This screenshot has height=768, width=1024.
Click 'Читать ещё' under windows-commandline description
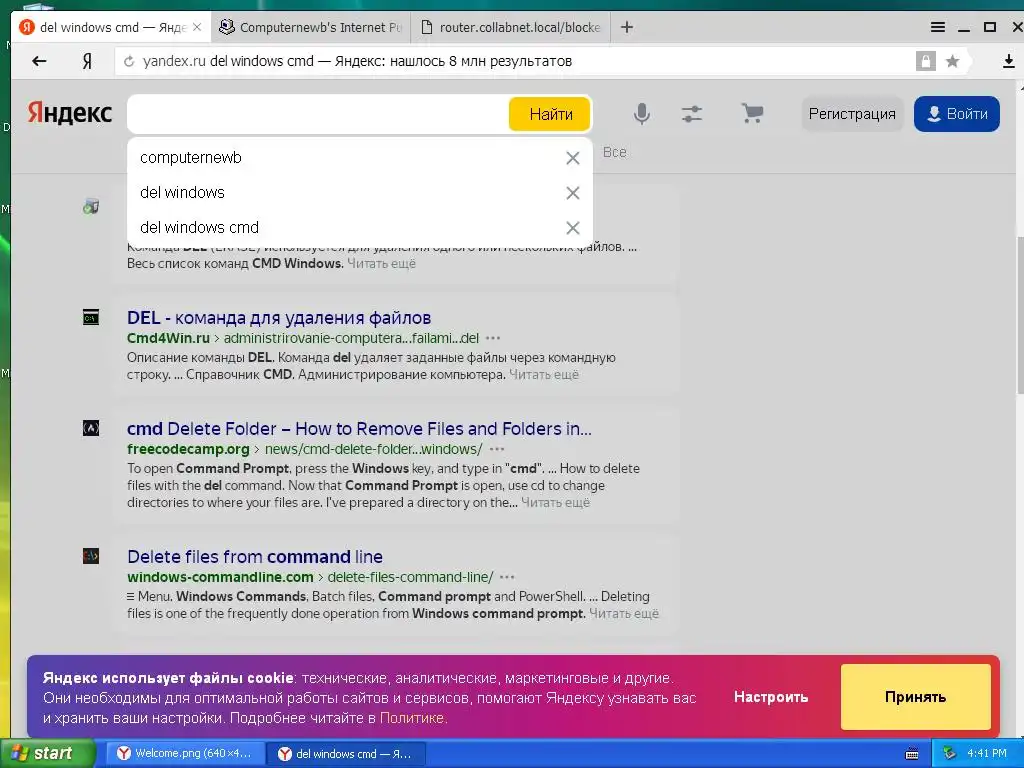(624, 614)
